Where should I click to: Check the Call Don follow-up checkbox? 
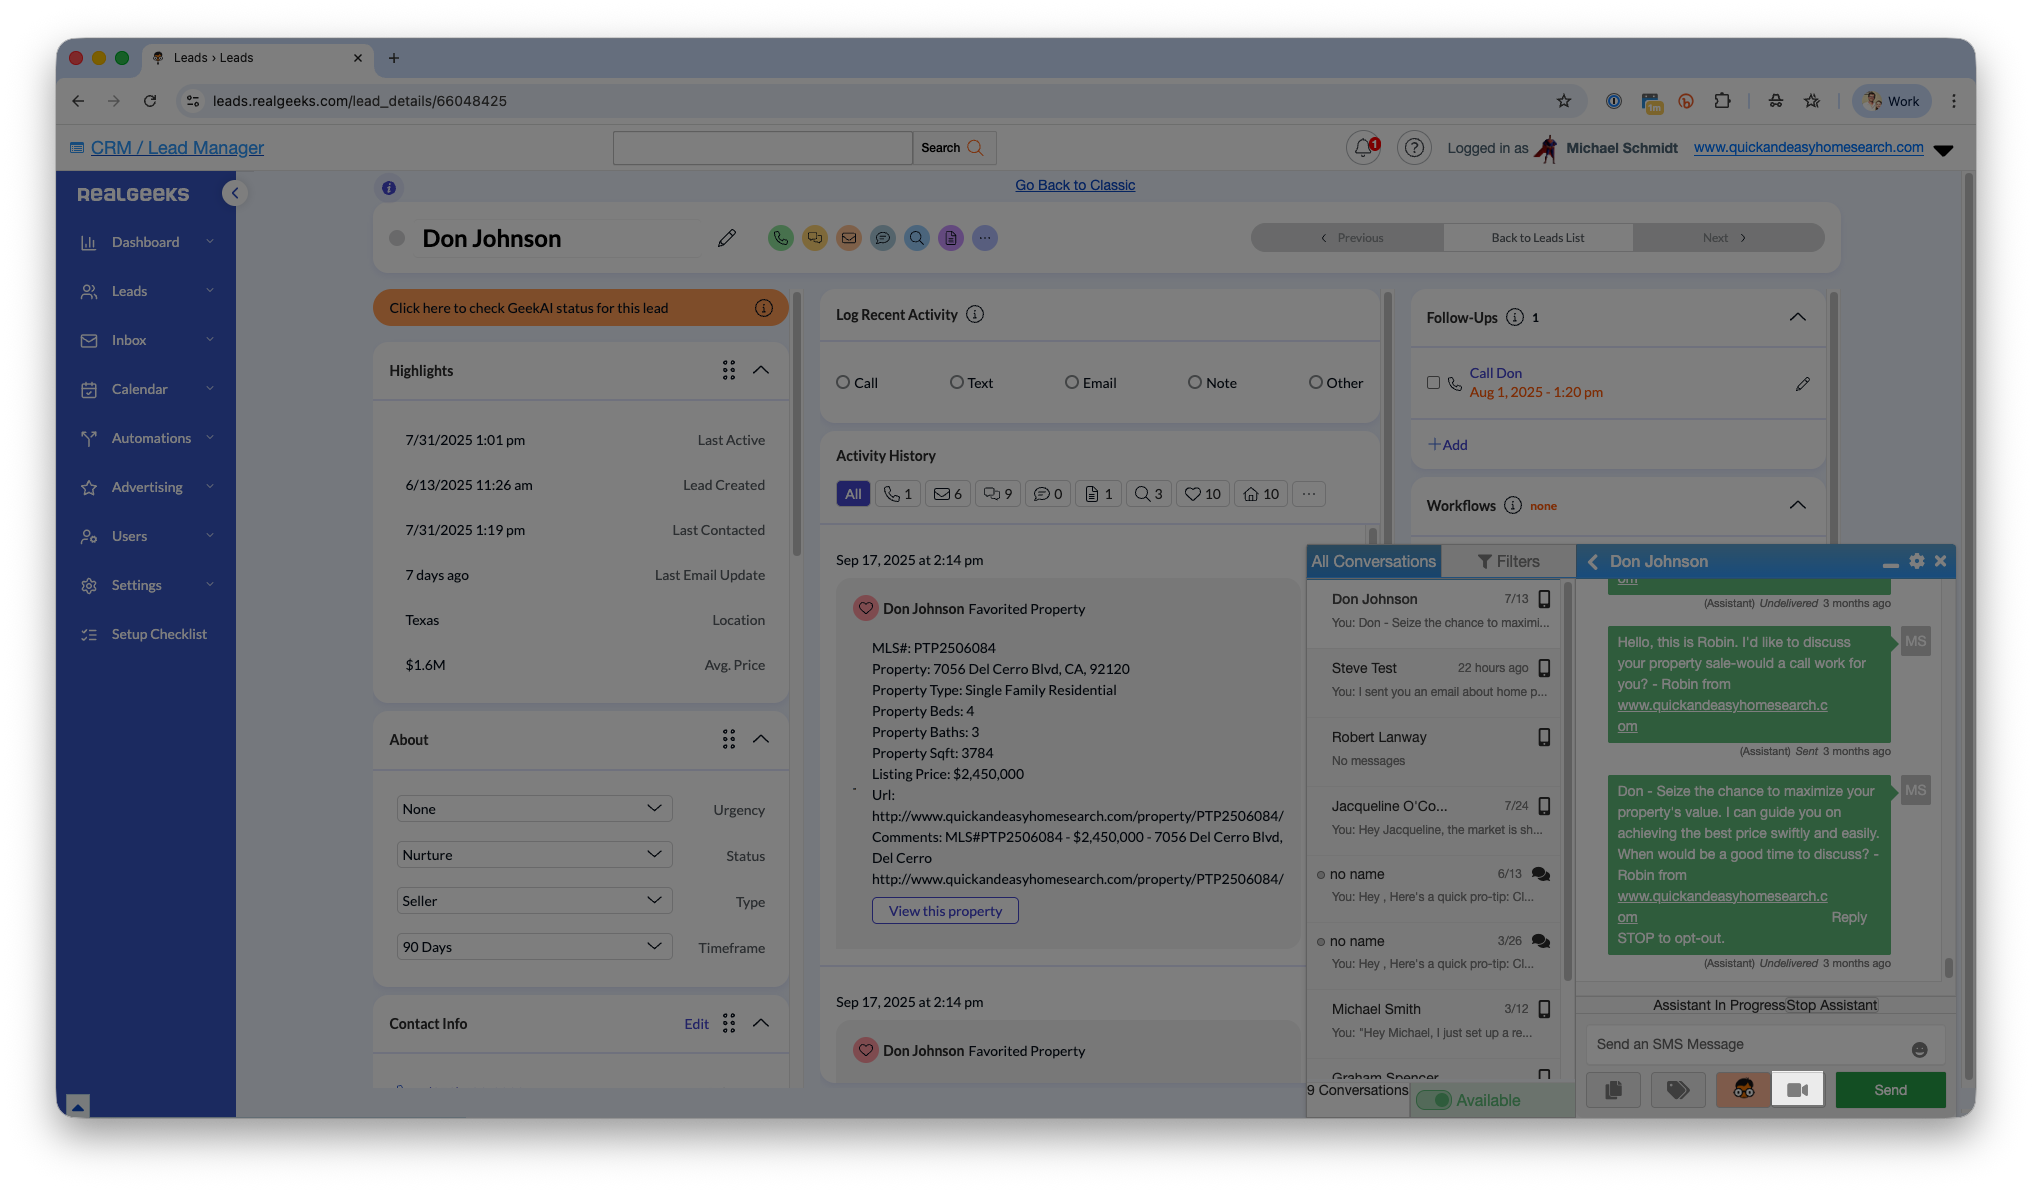click(x=1433, y=383)
